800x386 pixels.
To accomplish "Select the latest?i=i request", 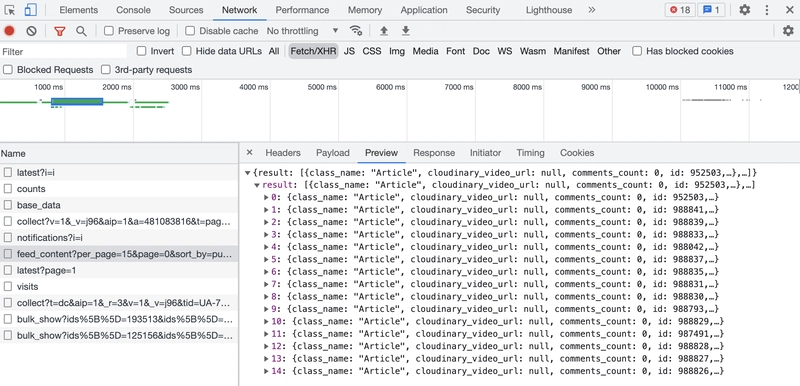I will (119, 172).
